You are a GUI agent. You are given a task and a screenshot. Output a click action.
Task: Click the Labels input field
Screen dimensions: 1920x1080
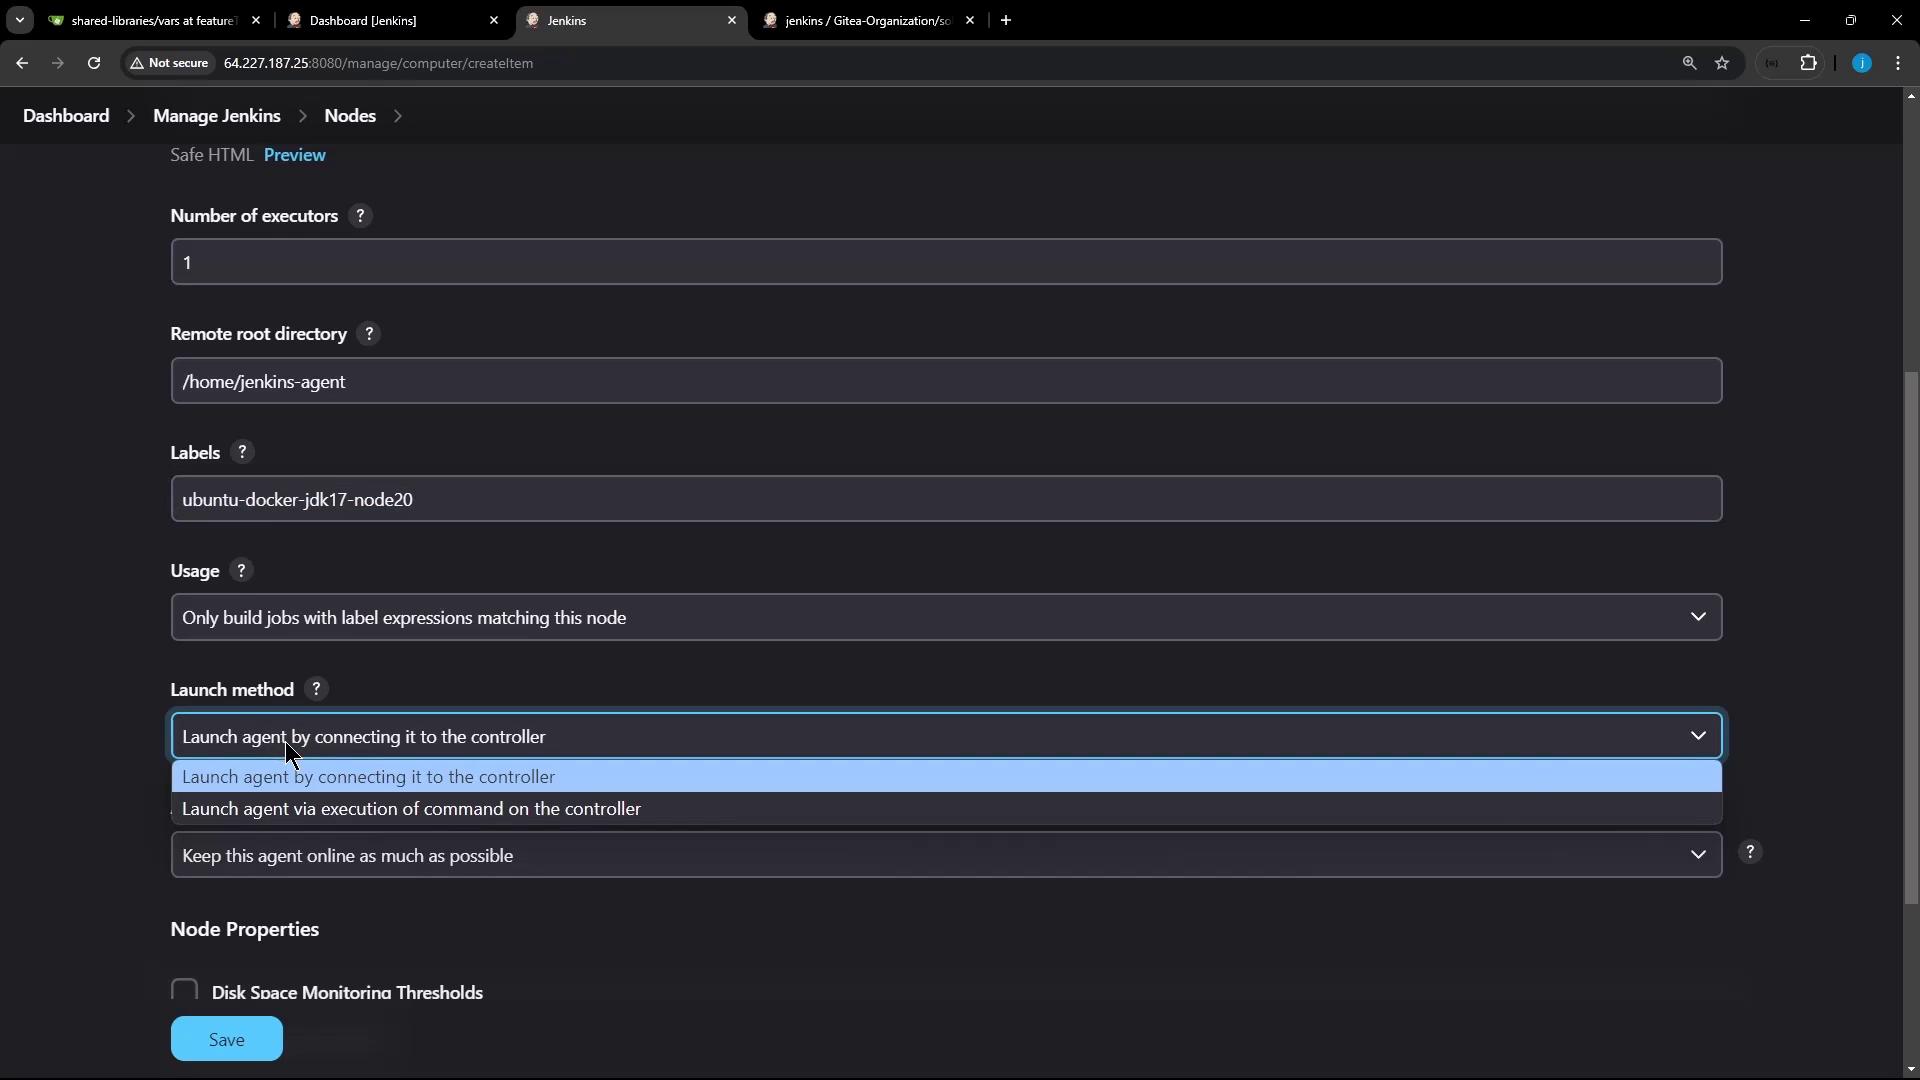pyautogui.click(x=945, y=500)
